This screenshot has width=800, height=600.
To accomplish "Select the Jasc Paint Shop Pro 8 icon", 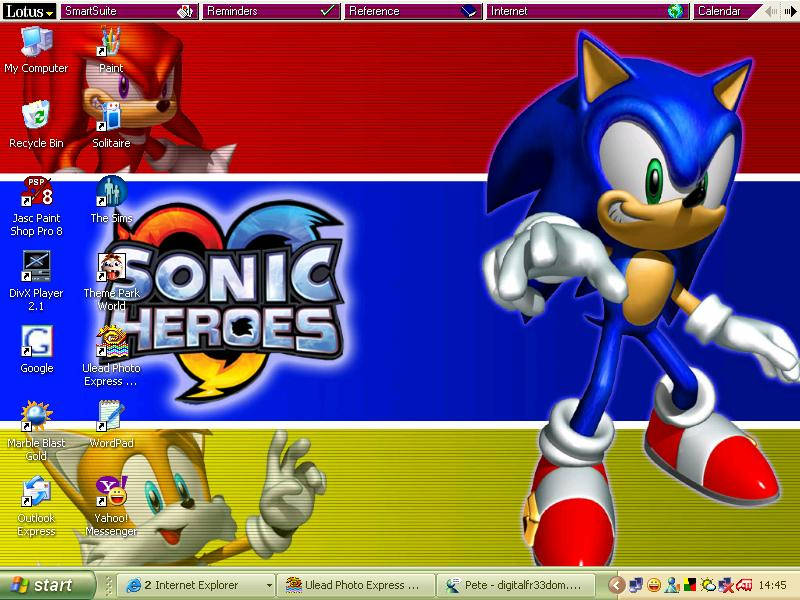I will click(x=36, y=206).
